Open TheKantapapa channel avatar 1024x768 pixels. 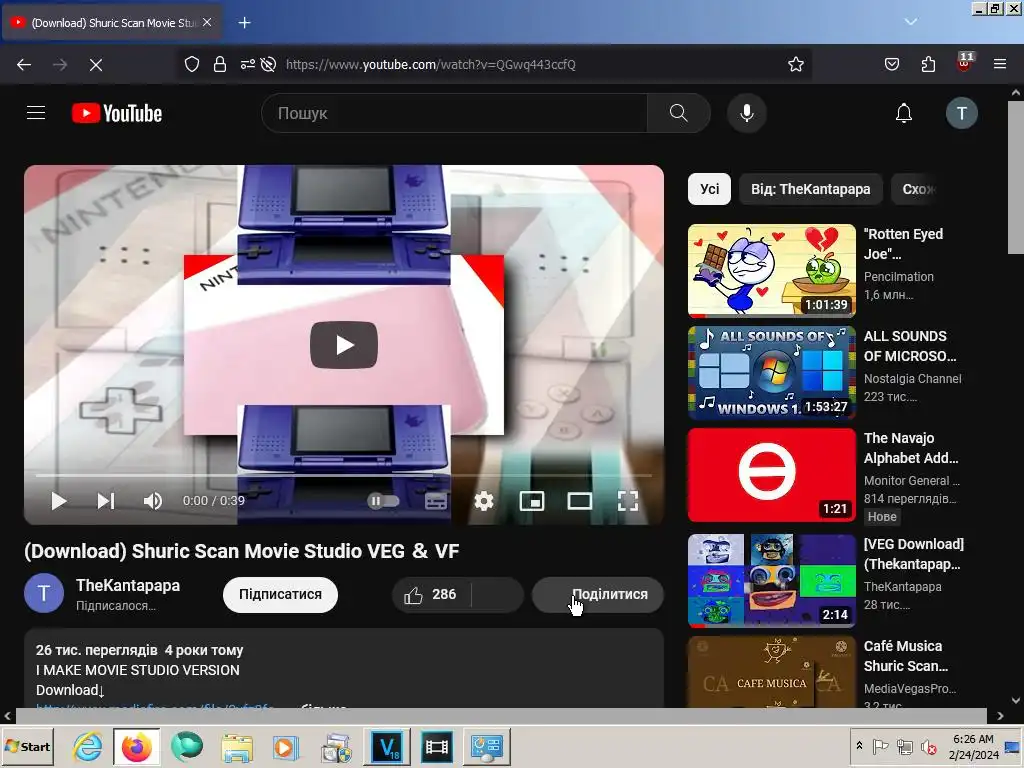click(x=44, y=593)
